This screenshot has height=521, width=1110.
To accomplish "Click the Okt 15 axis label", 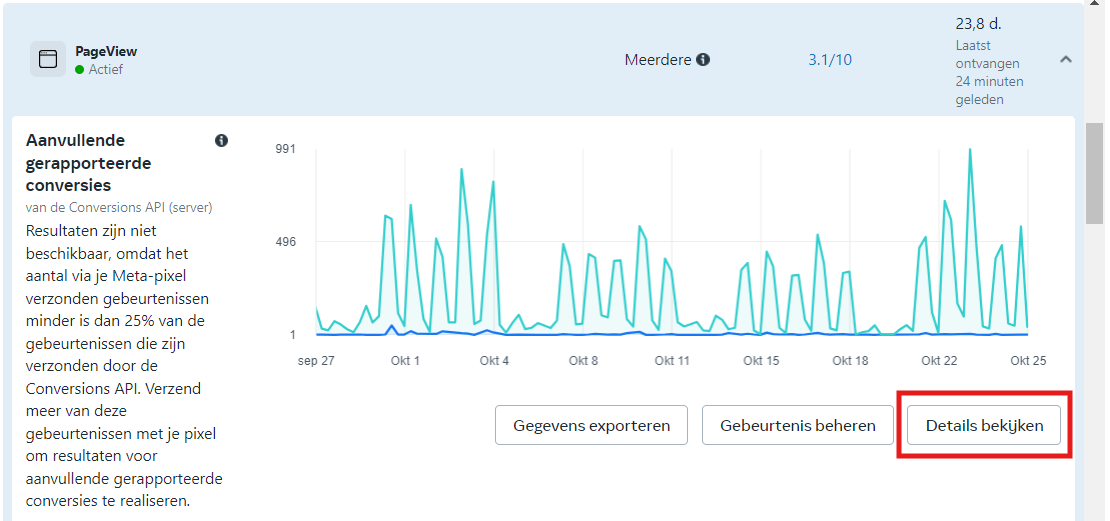I will 761,360.
